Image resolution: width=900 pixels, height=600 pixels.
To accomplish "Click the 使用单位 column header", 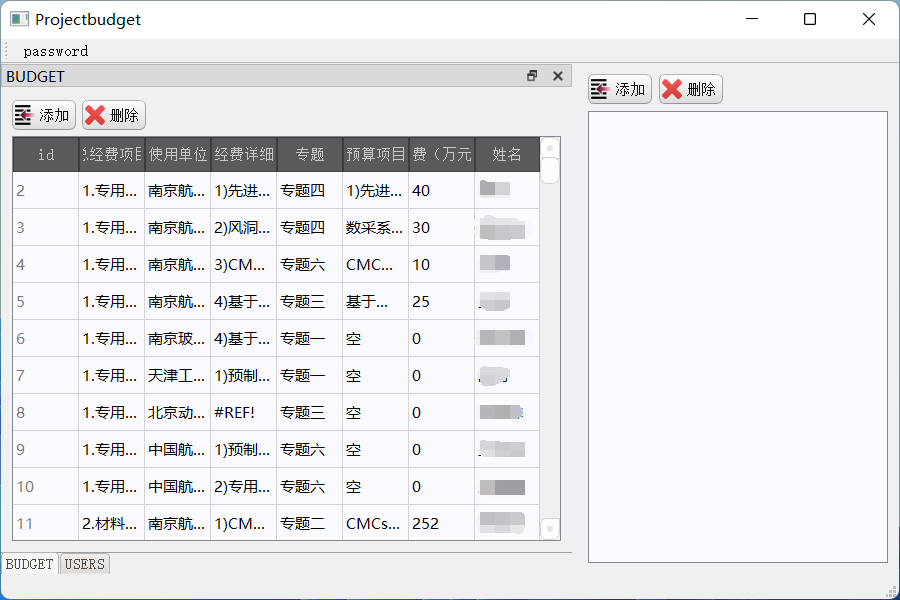I will coord(178,154).
